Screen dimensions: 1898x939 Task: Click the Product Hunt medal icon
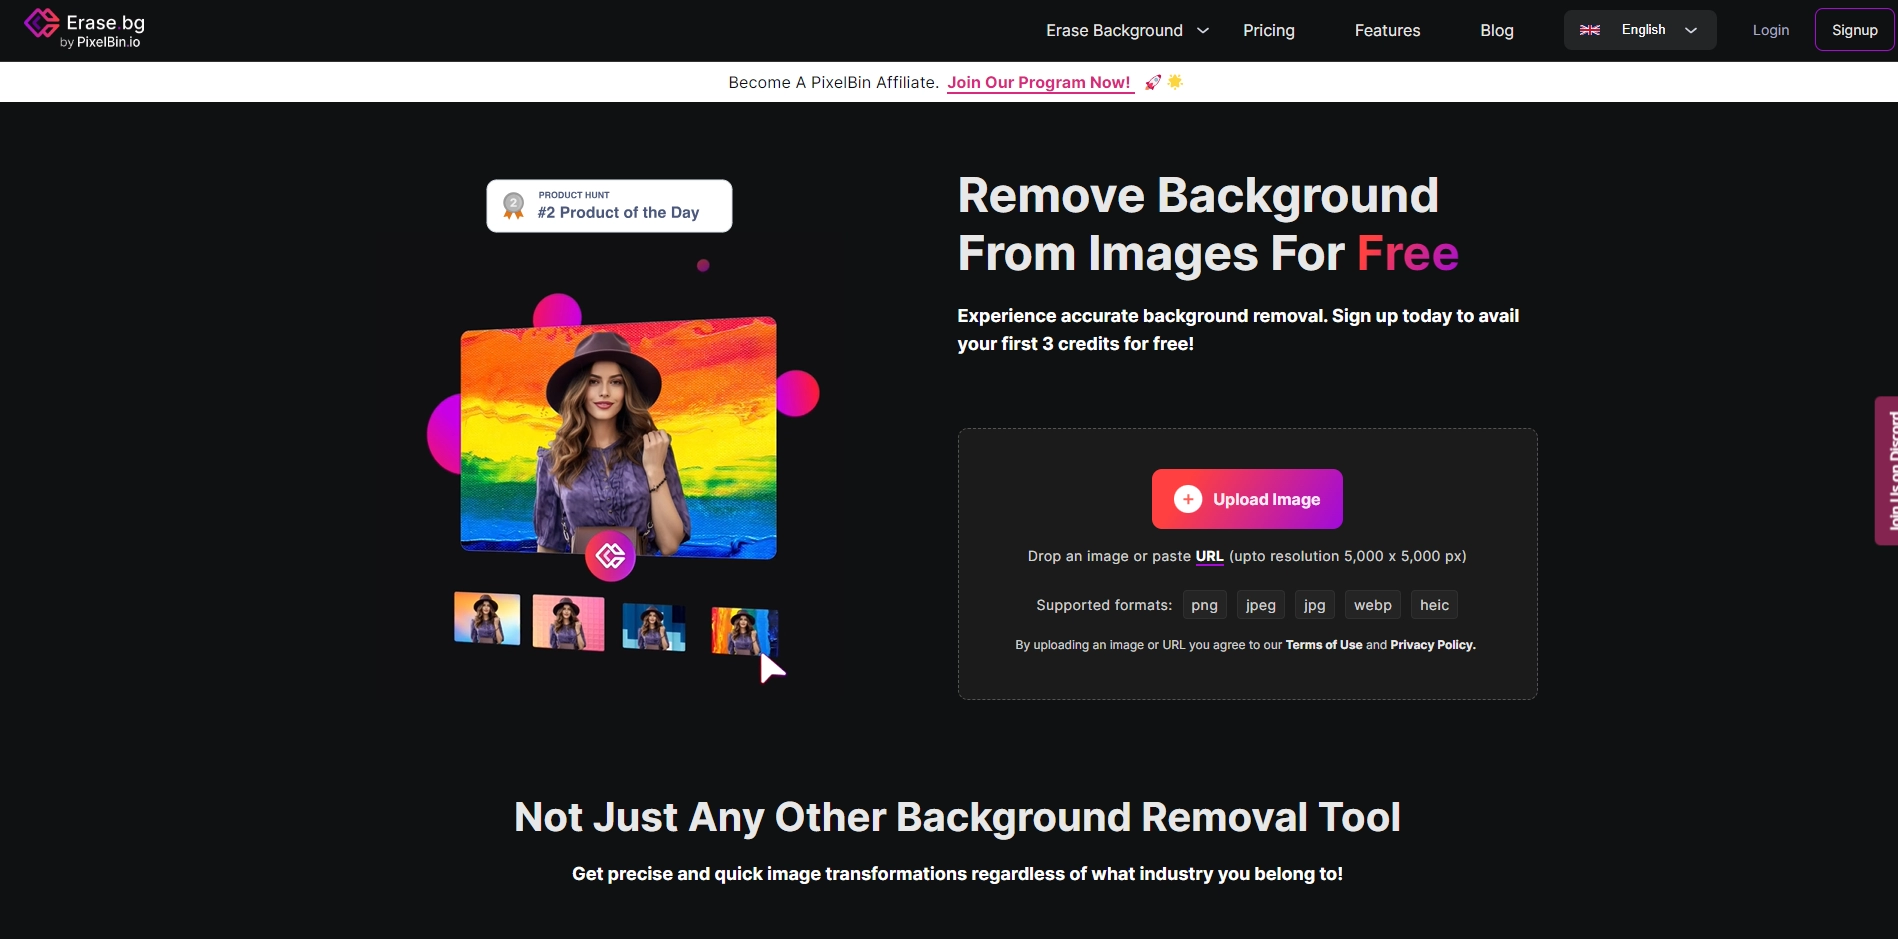[514, 206]
